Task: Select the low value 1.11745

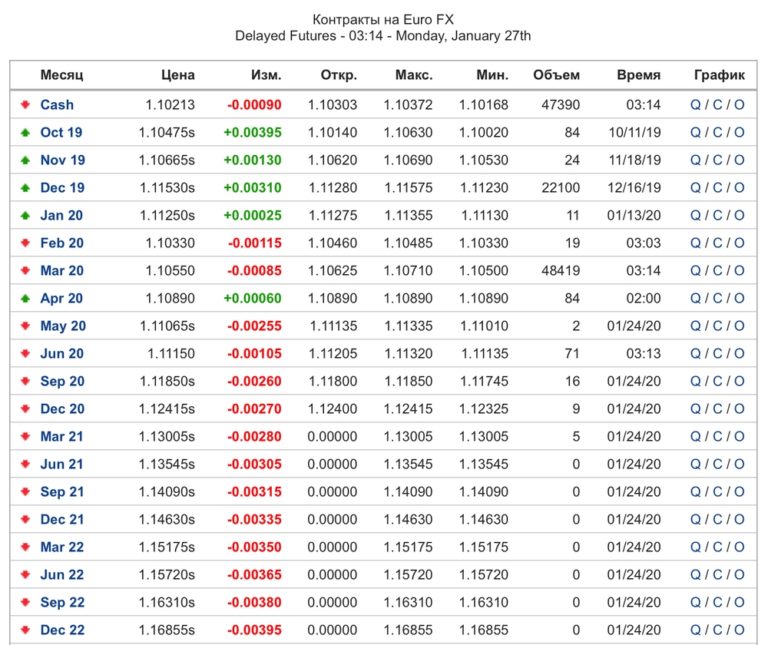Action: [484, 381]
